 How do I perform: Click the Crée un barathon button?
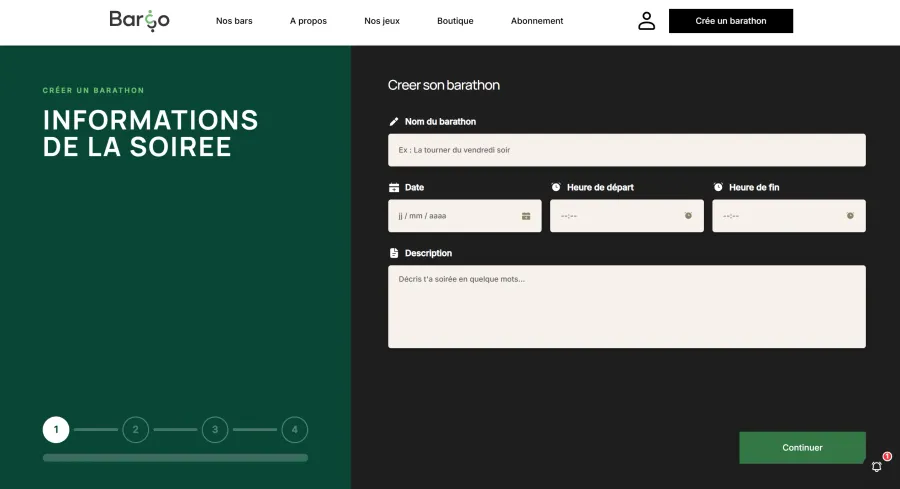[x=731, y=21]
